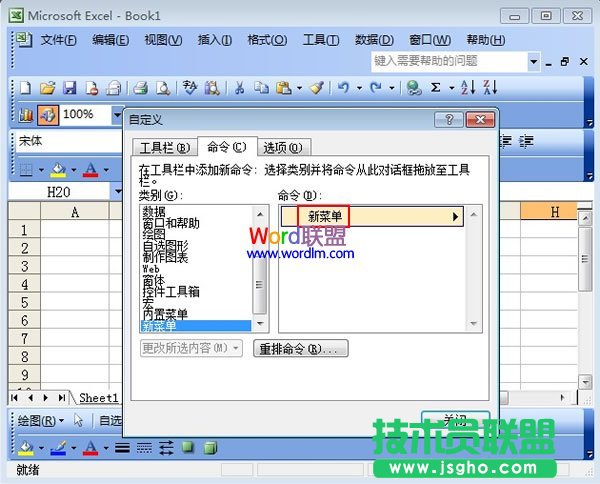Screen dimensions: 600x484
Task: Click the font color red A icon
Action: (91, 168)
